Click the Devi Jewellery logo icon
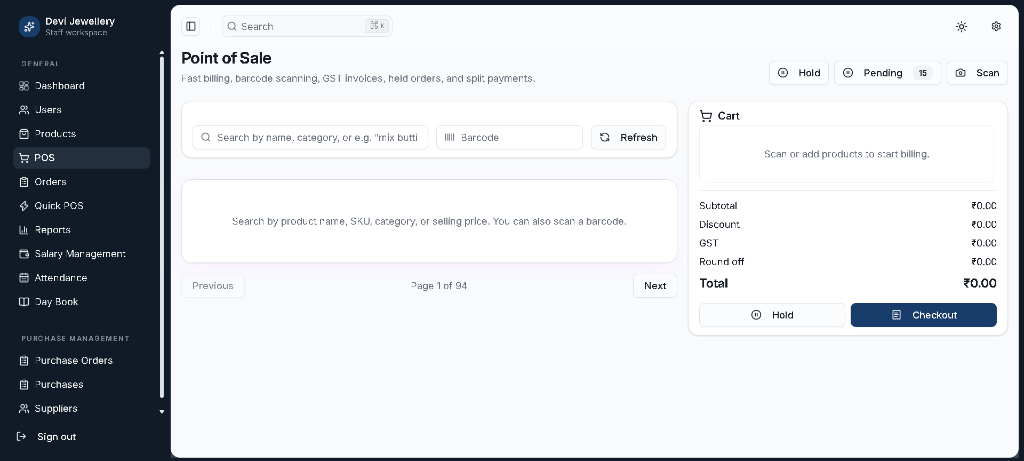The image size is (1024, 461). pyautogui.click(x=29, y=27)
